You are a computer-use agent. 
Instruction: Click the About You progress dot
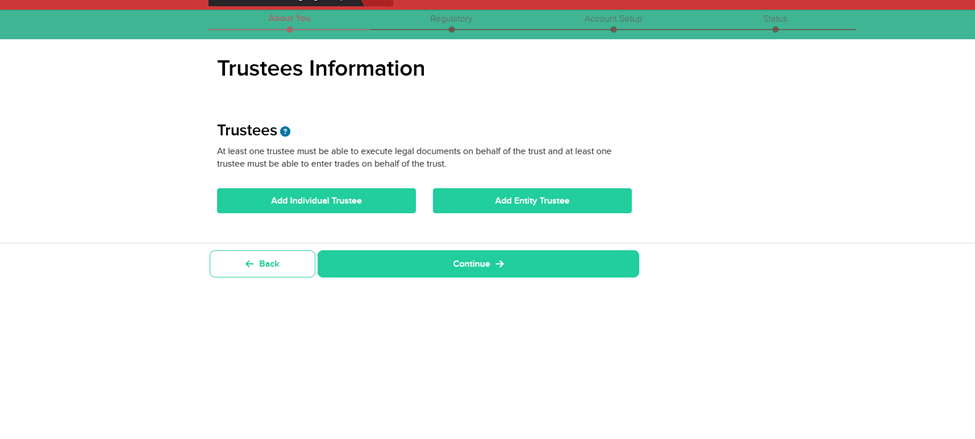(290, 29)
